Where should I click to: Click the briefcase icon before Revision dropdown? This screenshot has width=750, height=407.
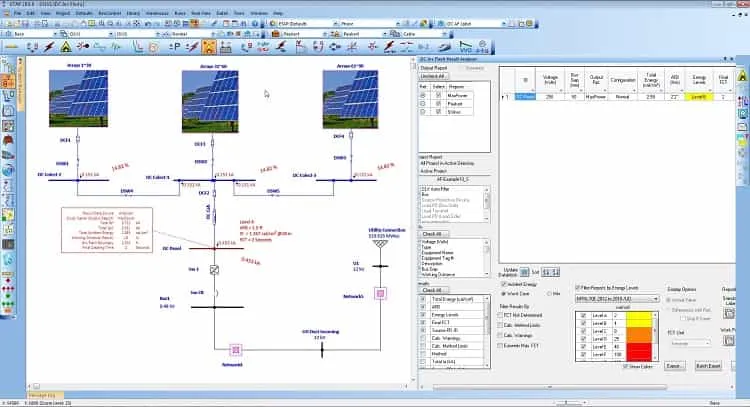(x=276, y=34)
